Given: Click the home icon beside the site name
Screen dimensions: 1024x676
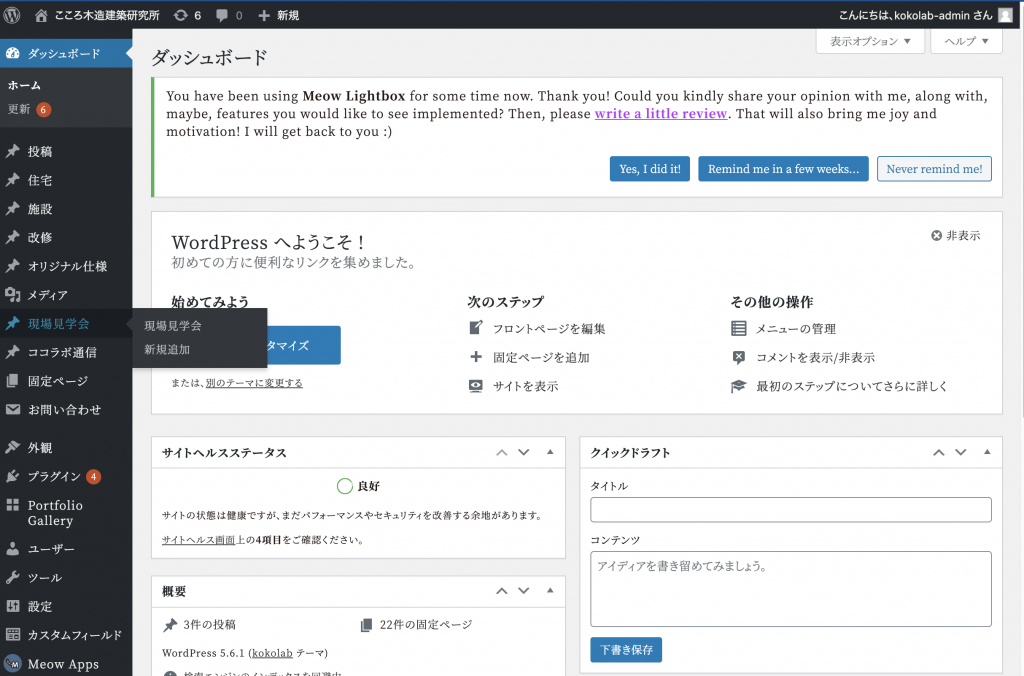Looking at the screenshot, I should coord(41,15).
